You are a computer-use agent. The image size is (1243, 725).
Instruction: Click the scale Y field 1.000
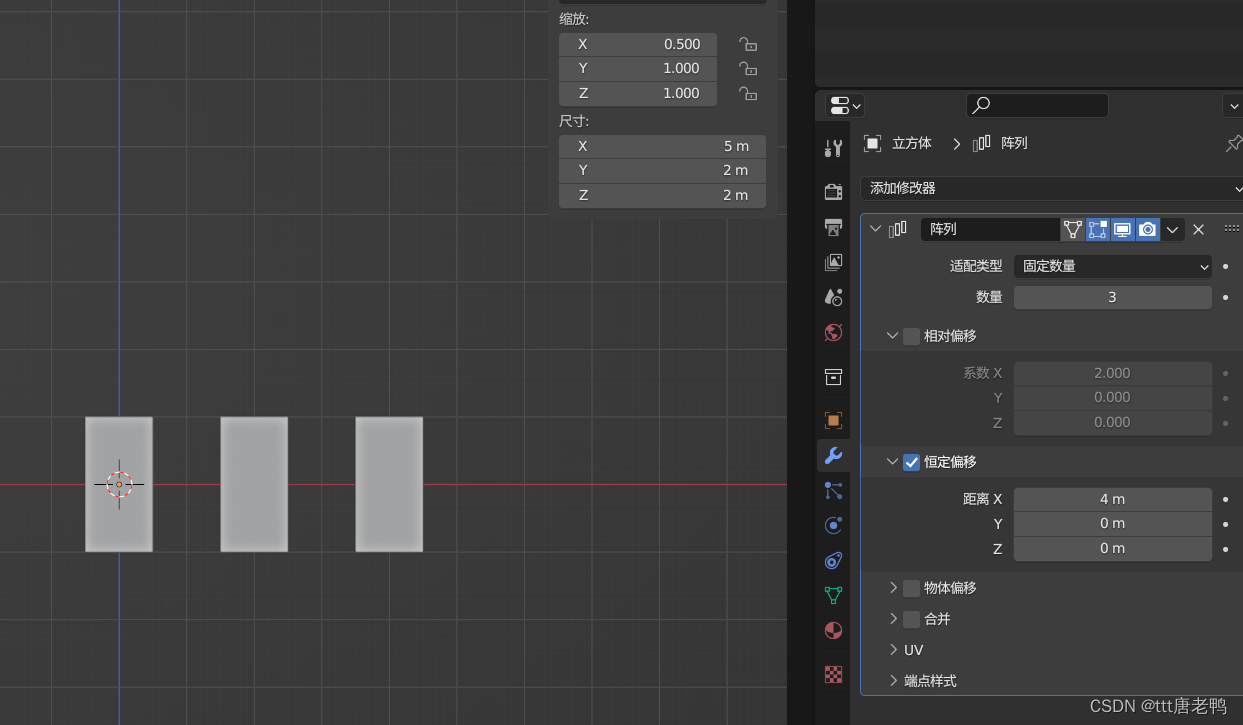638,68
